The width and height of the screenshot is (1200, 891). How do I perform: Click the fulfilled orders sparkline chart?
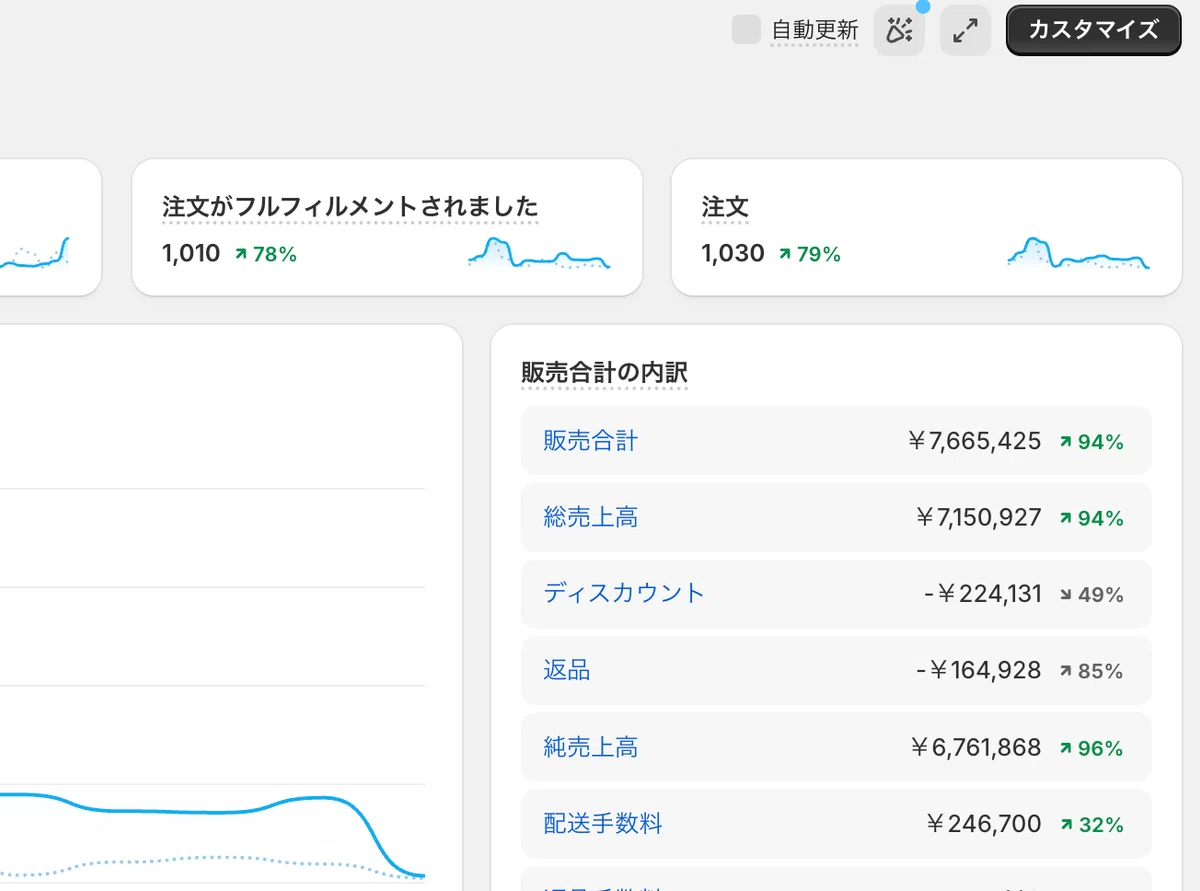(x=539, y=254)
